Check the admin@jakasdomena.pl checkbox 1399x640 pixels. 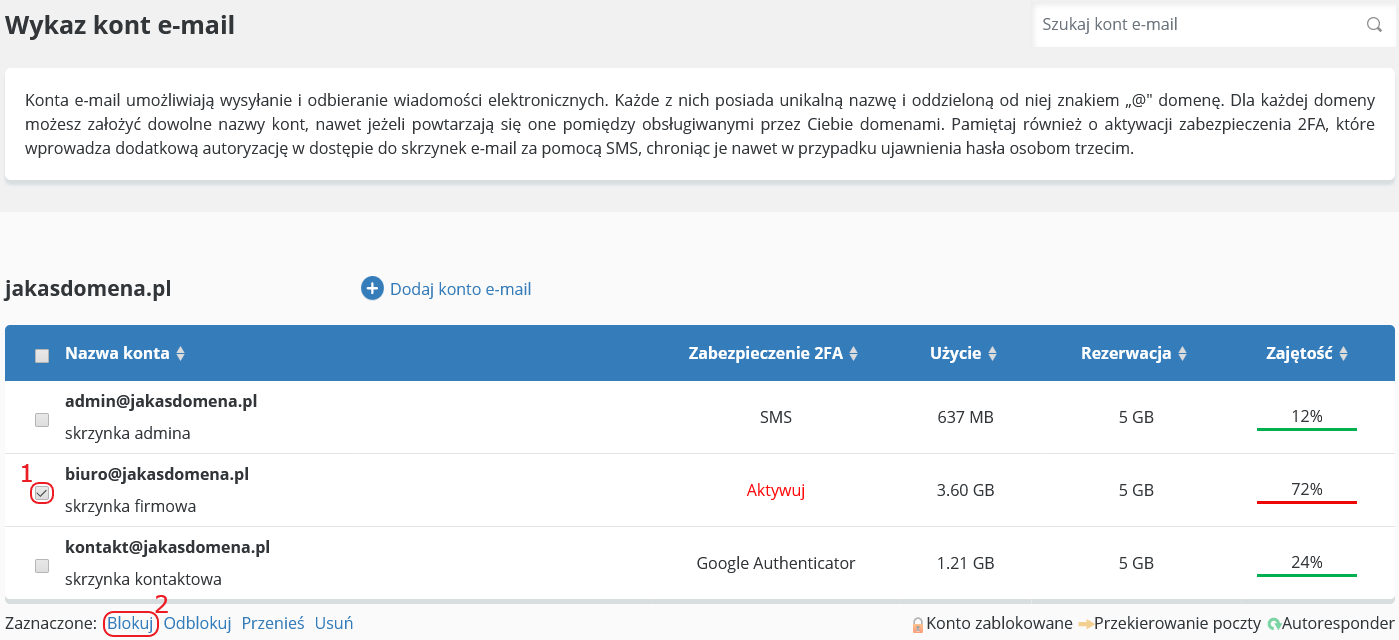pyautogui.click(x=42, y=420)
